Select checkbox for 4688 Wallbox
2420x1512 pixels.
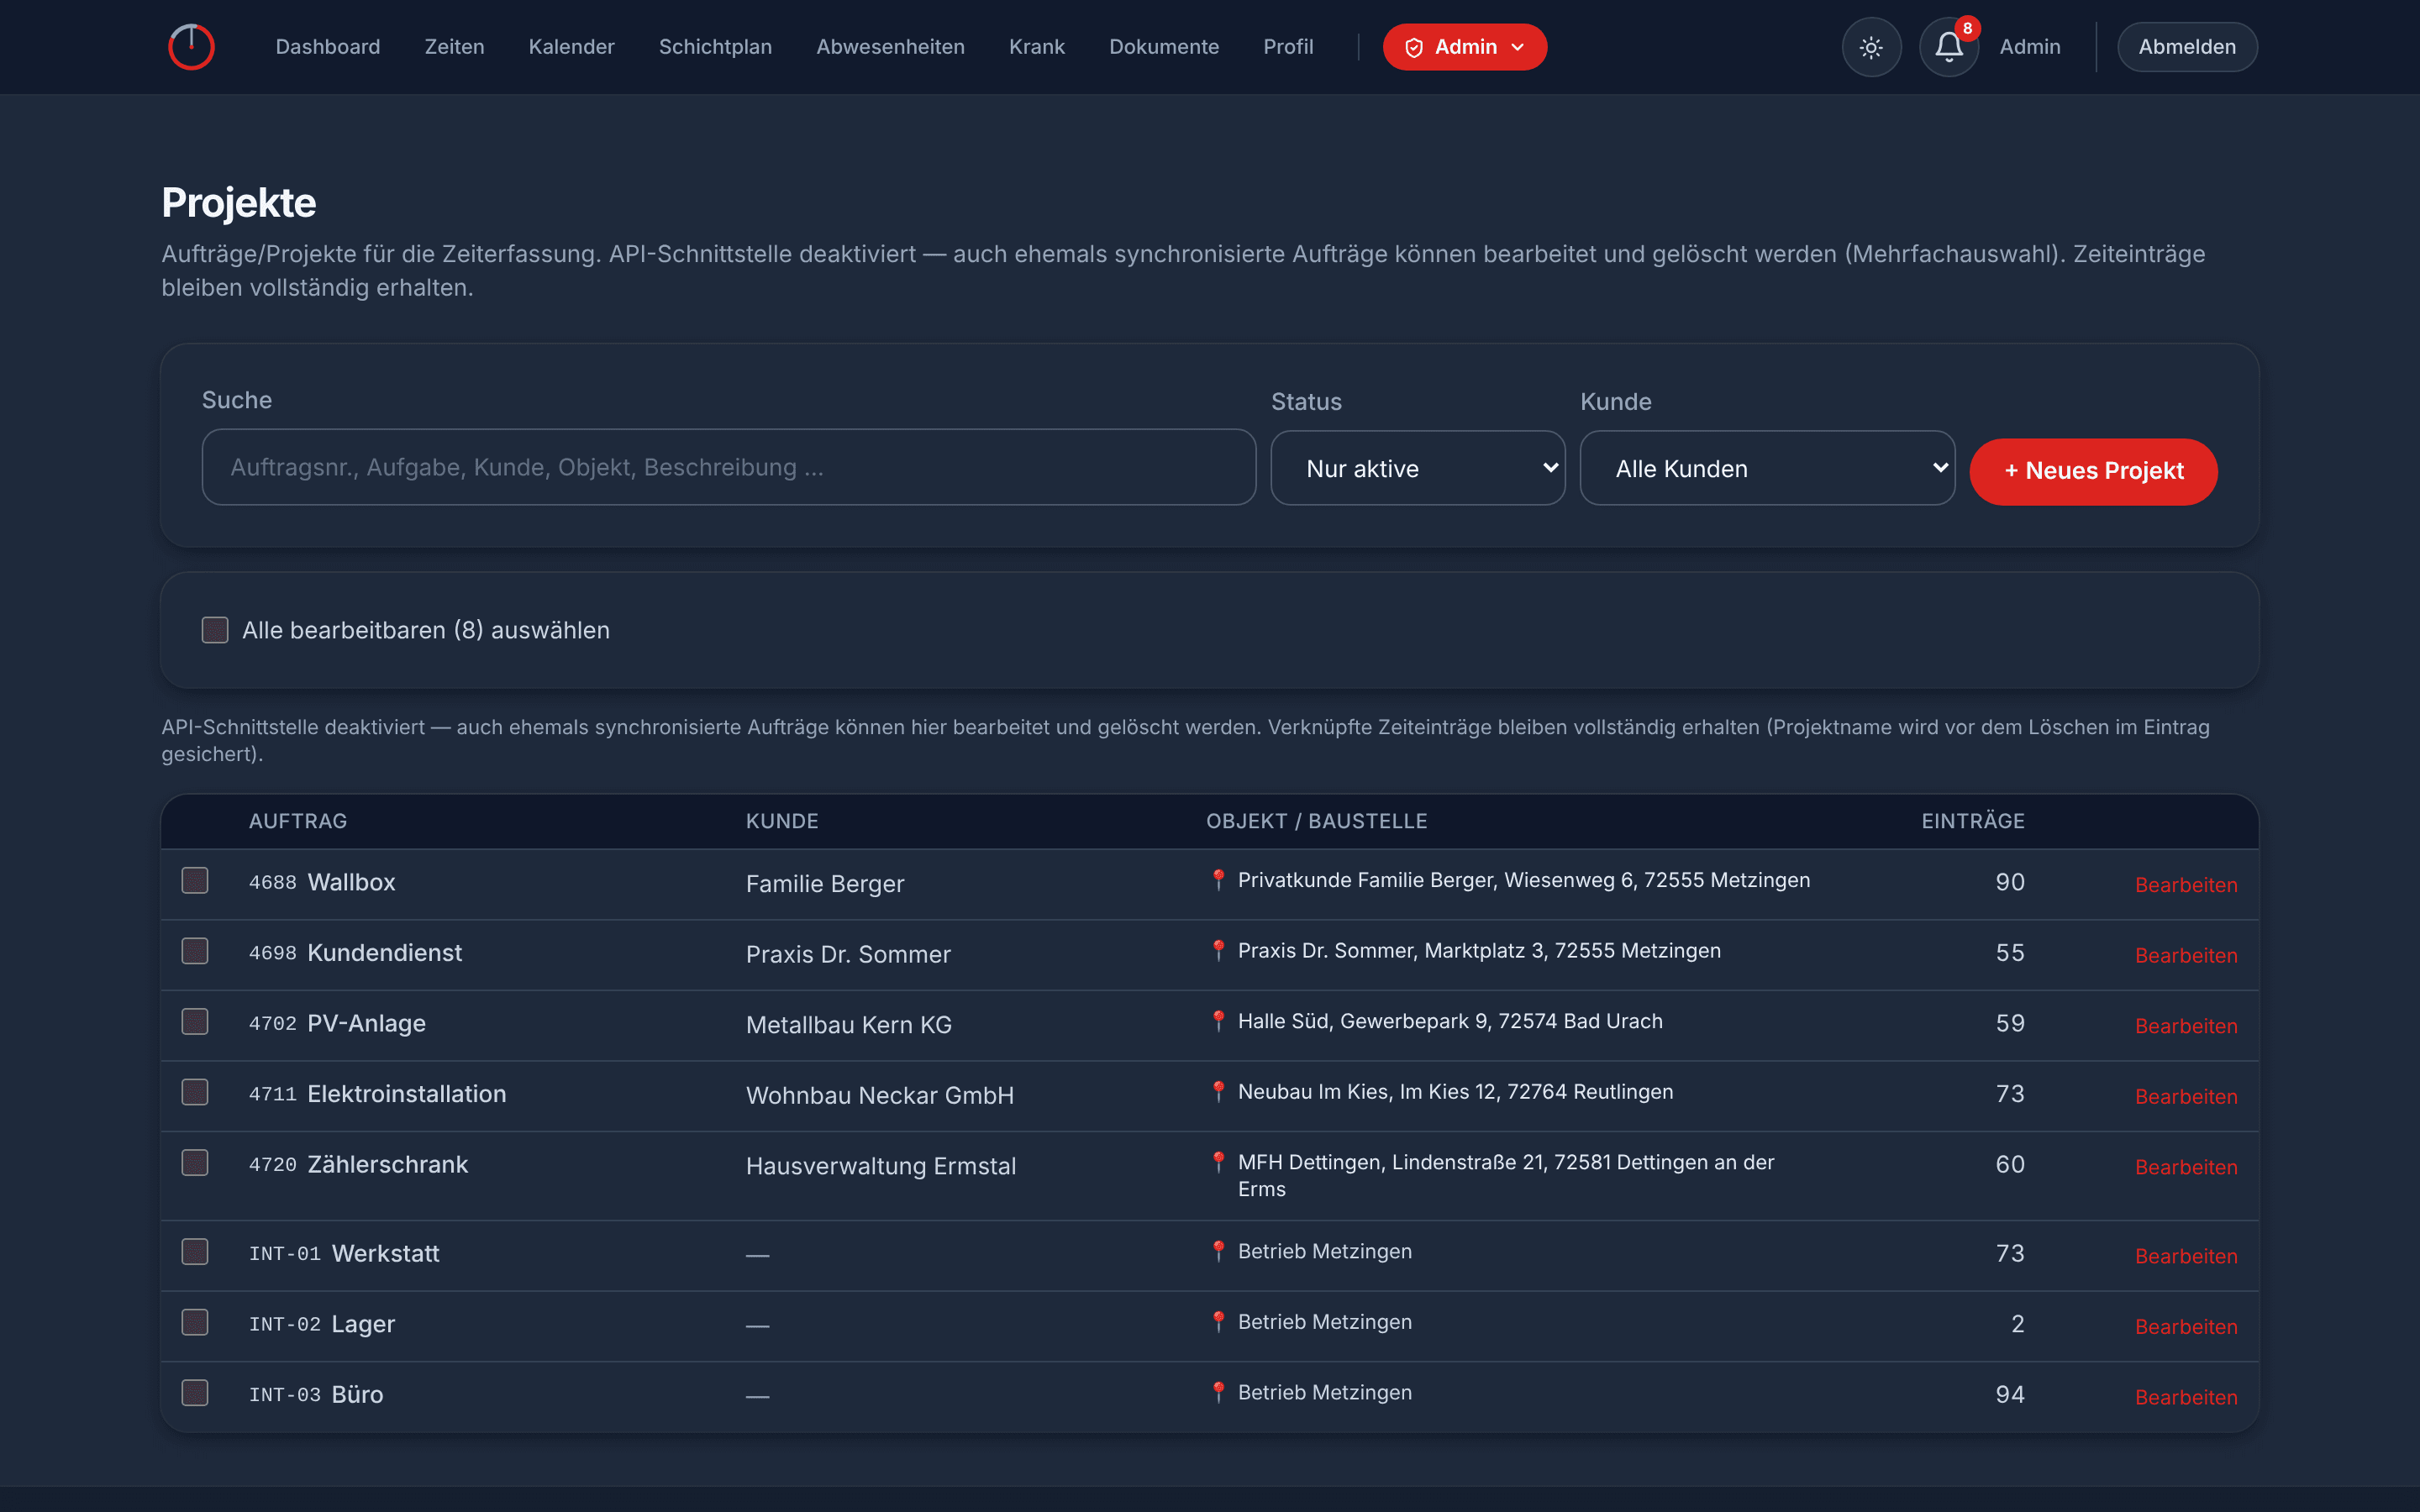[x=195, y=880]
